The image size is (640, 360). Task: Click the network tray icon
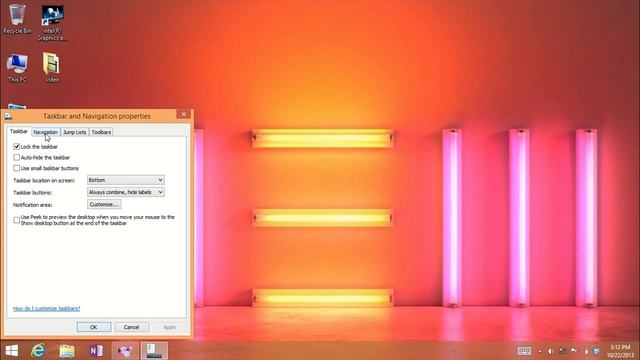[562, 351]
